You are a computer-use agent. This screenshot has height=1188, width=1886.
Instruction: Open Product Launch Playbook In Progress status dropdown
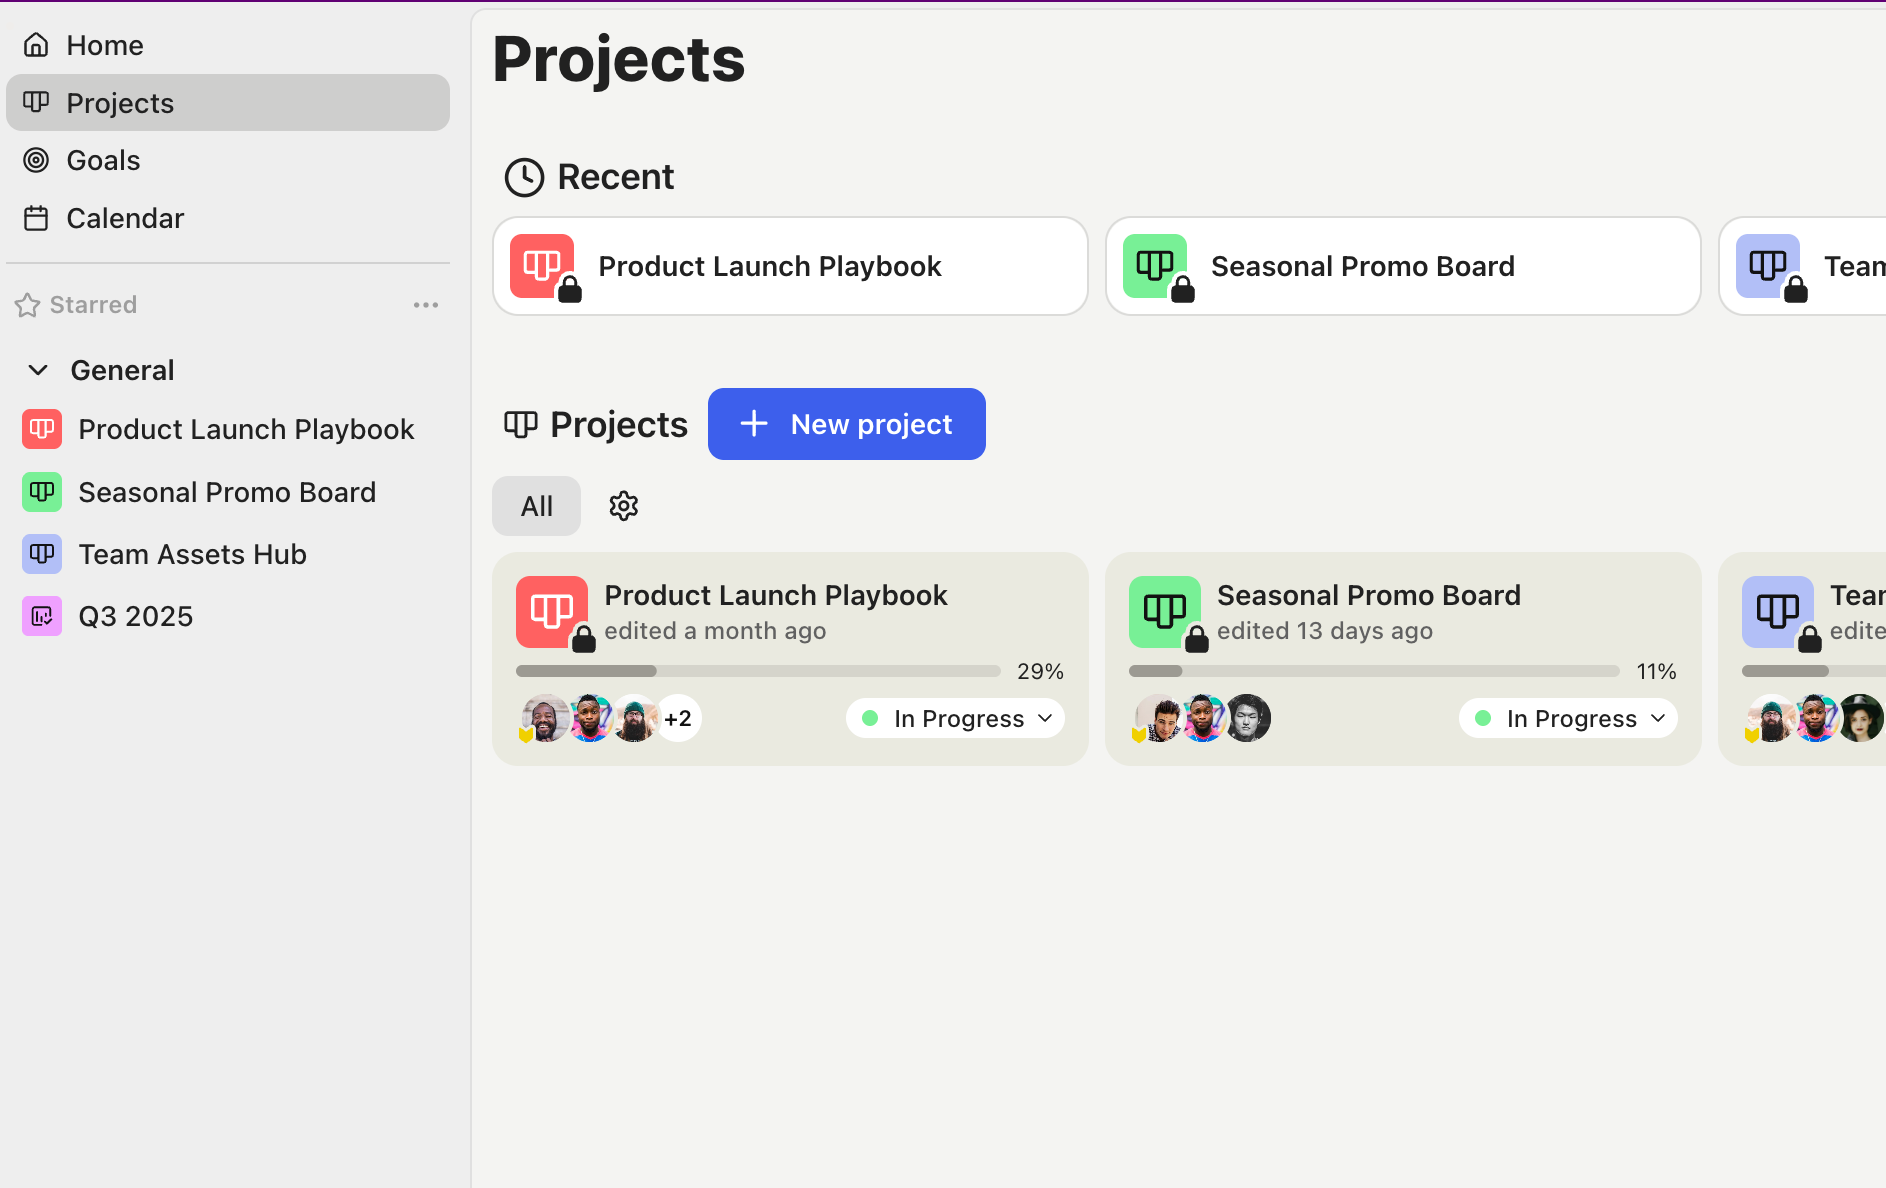click(x=956, y=719)
